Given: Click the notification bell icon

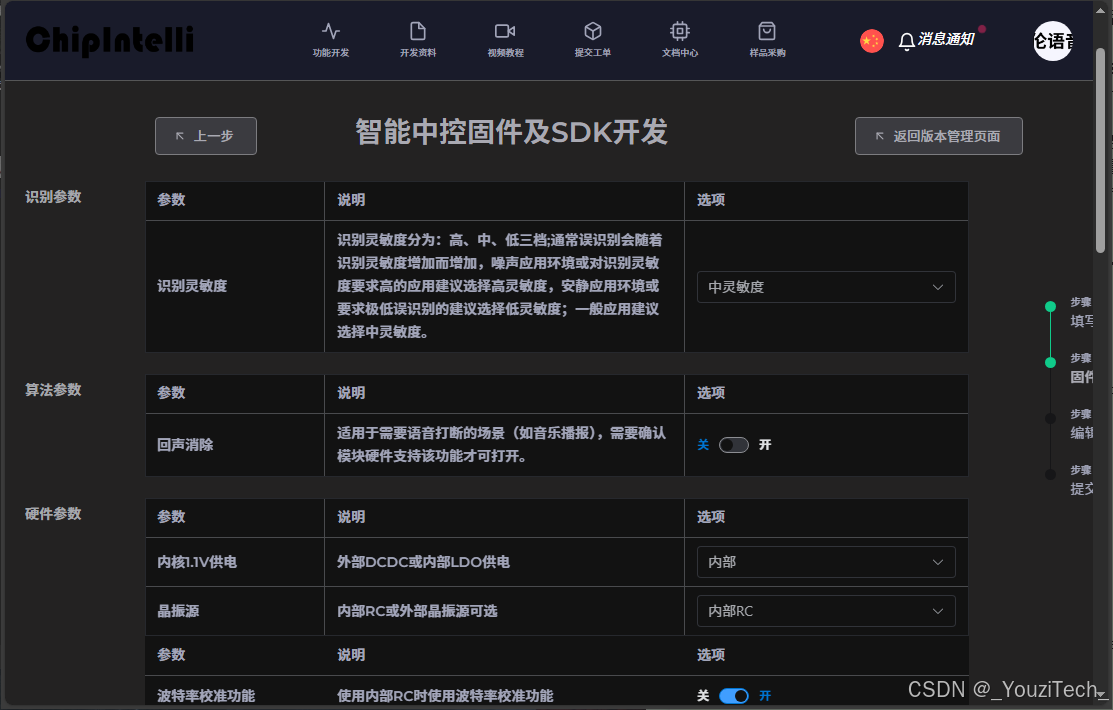Looking at the screenshot, I should [x=906, y=40].
